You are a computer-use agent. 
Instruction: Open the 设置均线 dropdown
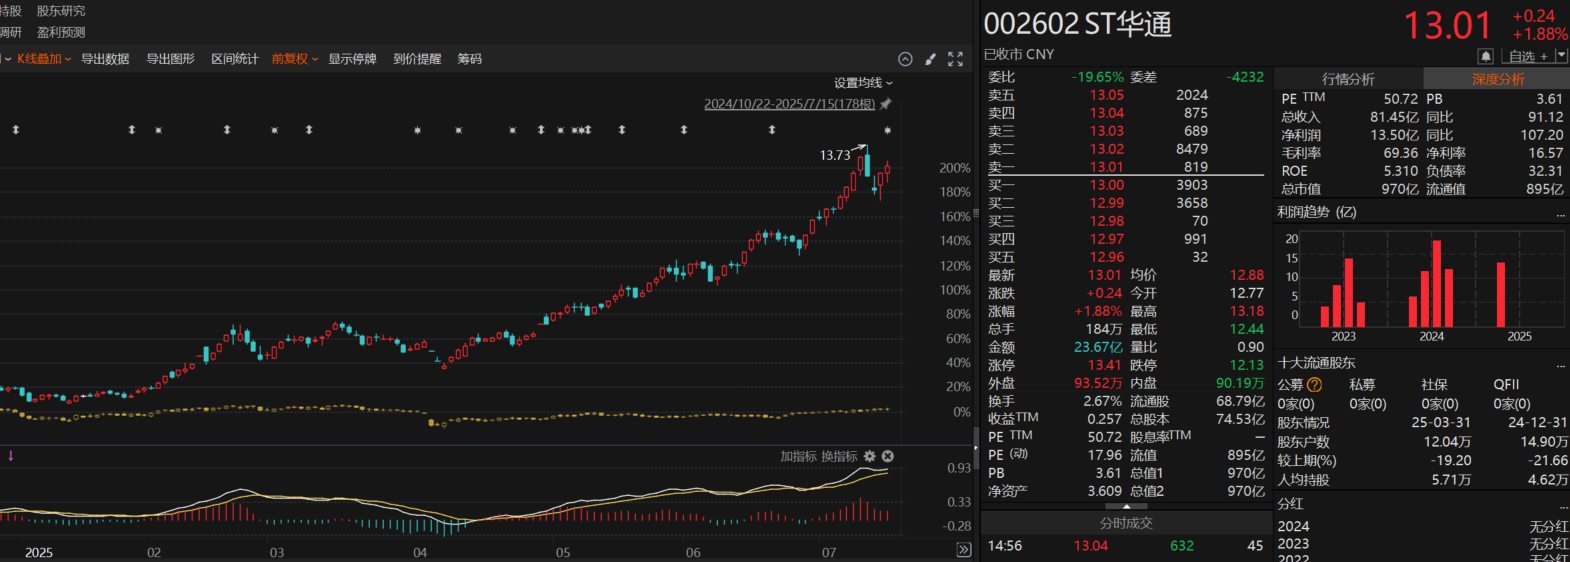pyautogui.click(x=863, y=83)
